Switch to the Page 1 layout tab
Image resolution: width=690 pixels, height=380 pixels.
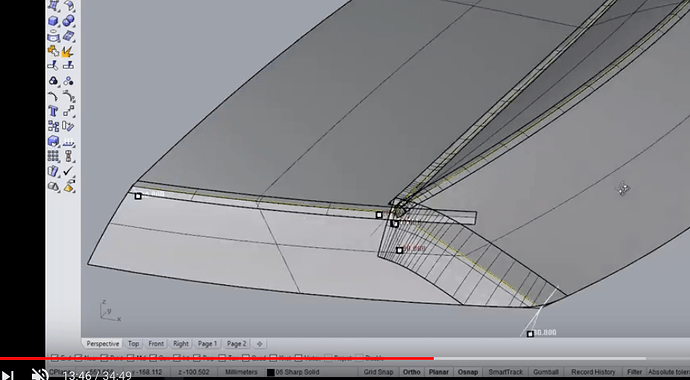pos(207,343)
